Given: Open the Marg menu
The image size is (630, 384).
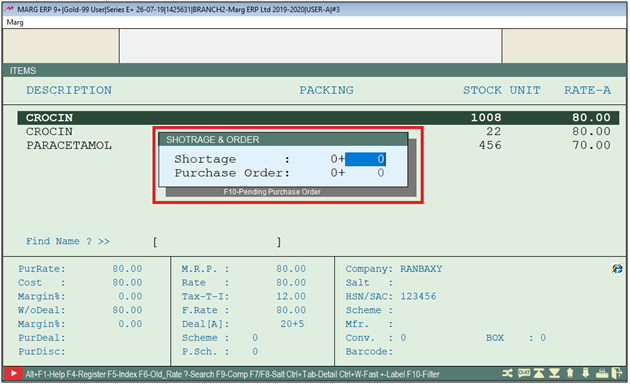Looking at the screenshot, I should point(15,22).
